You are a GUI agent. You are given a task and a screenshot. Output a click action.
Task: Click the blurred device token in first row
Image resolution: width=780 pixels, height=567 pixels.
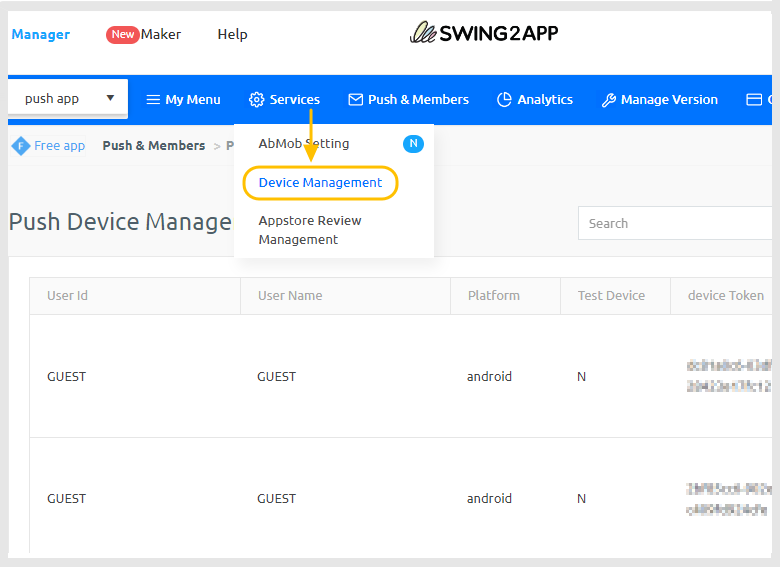point(729,376)
